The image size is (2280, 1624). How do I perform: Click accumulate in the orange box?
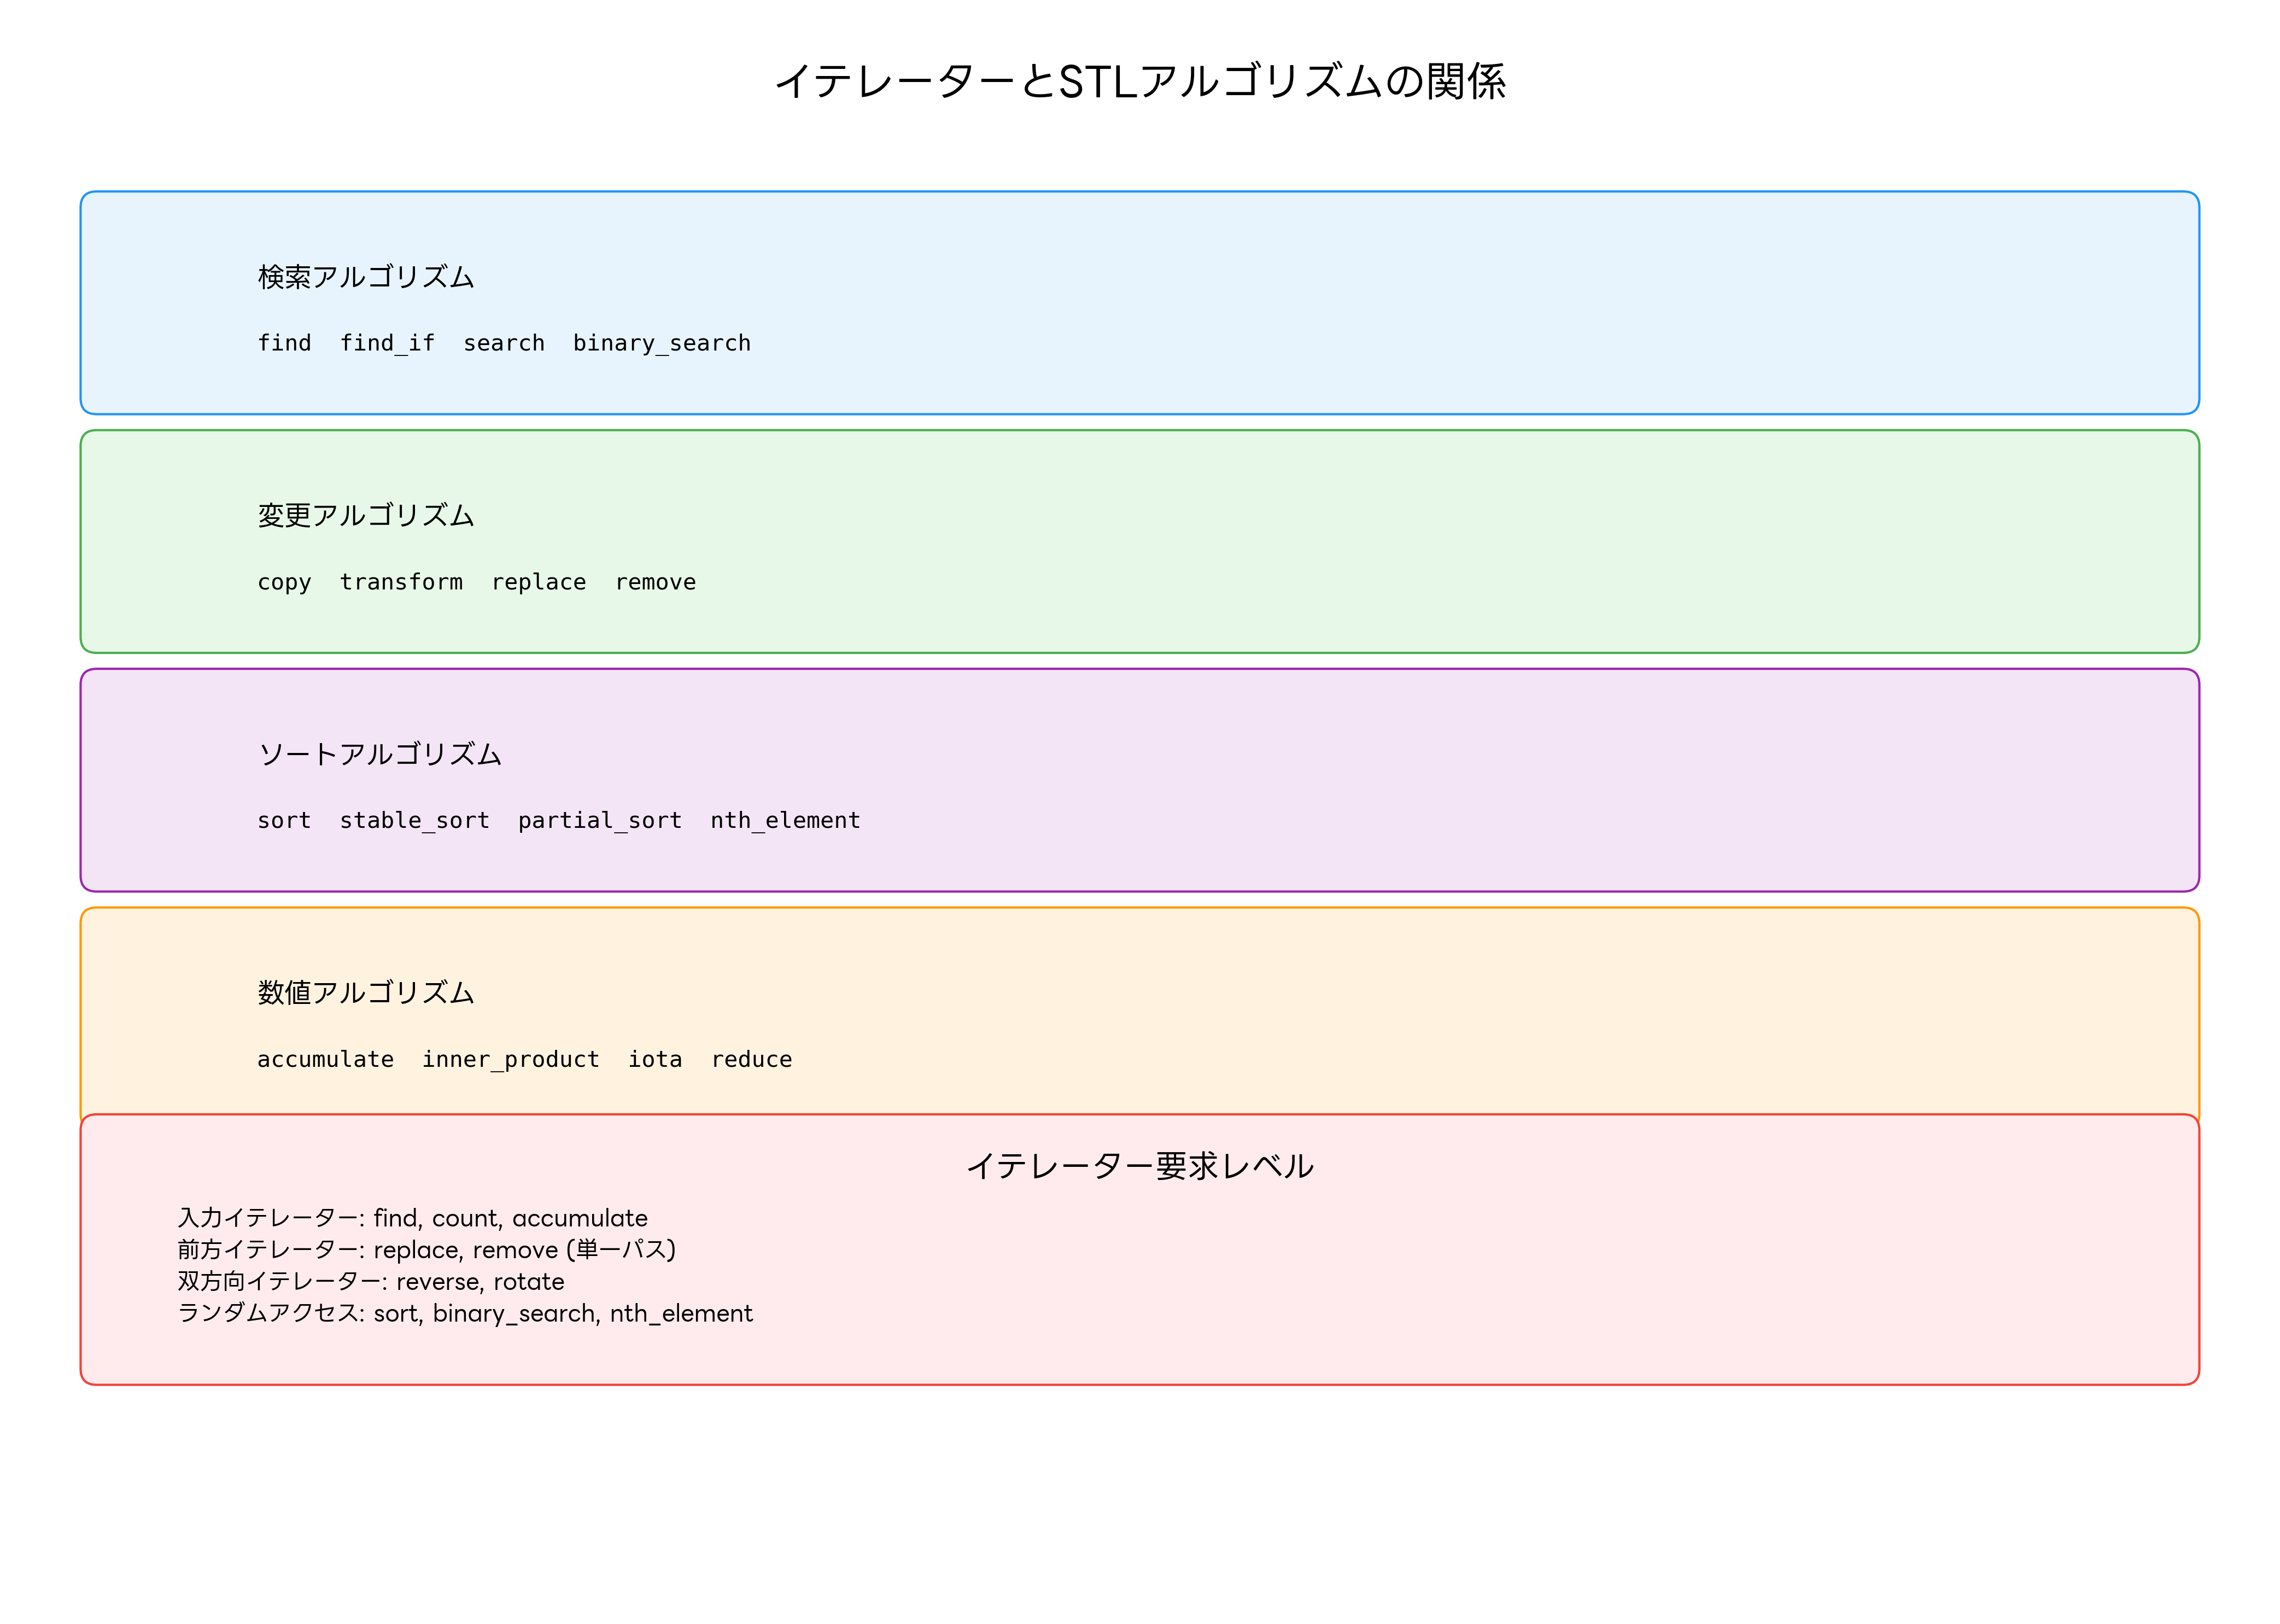326,1059
